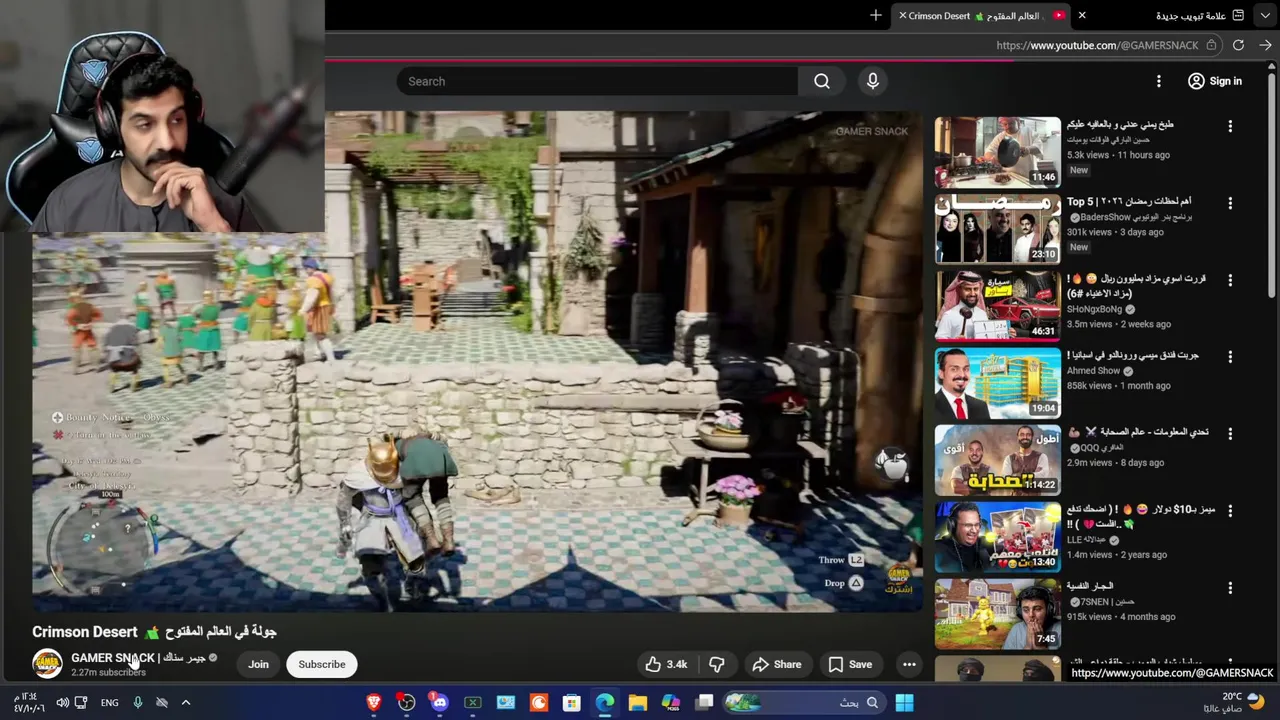Image resolution: width=1280 pixels, height=720 pixels.
Task: Share the Crimson Desert video
Action: (777, 664)
